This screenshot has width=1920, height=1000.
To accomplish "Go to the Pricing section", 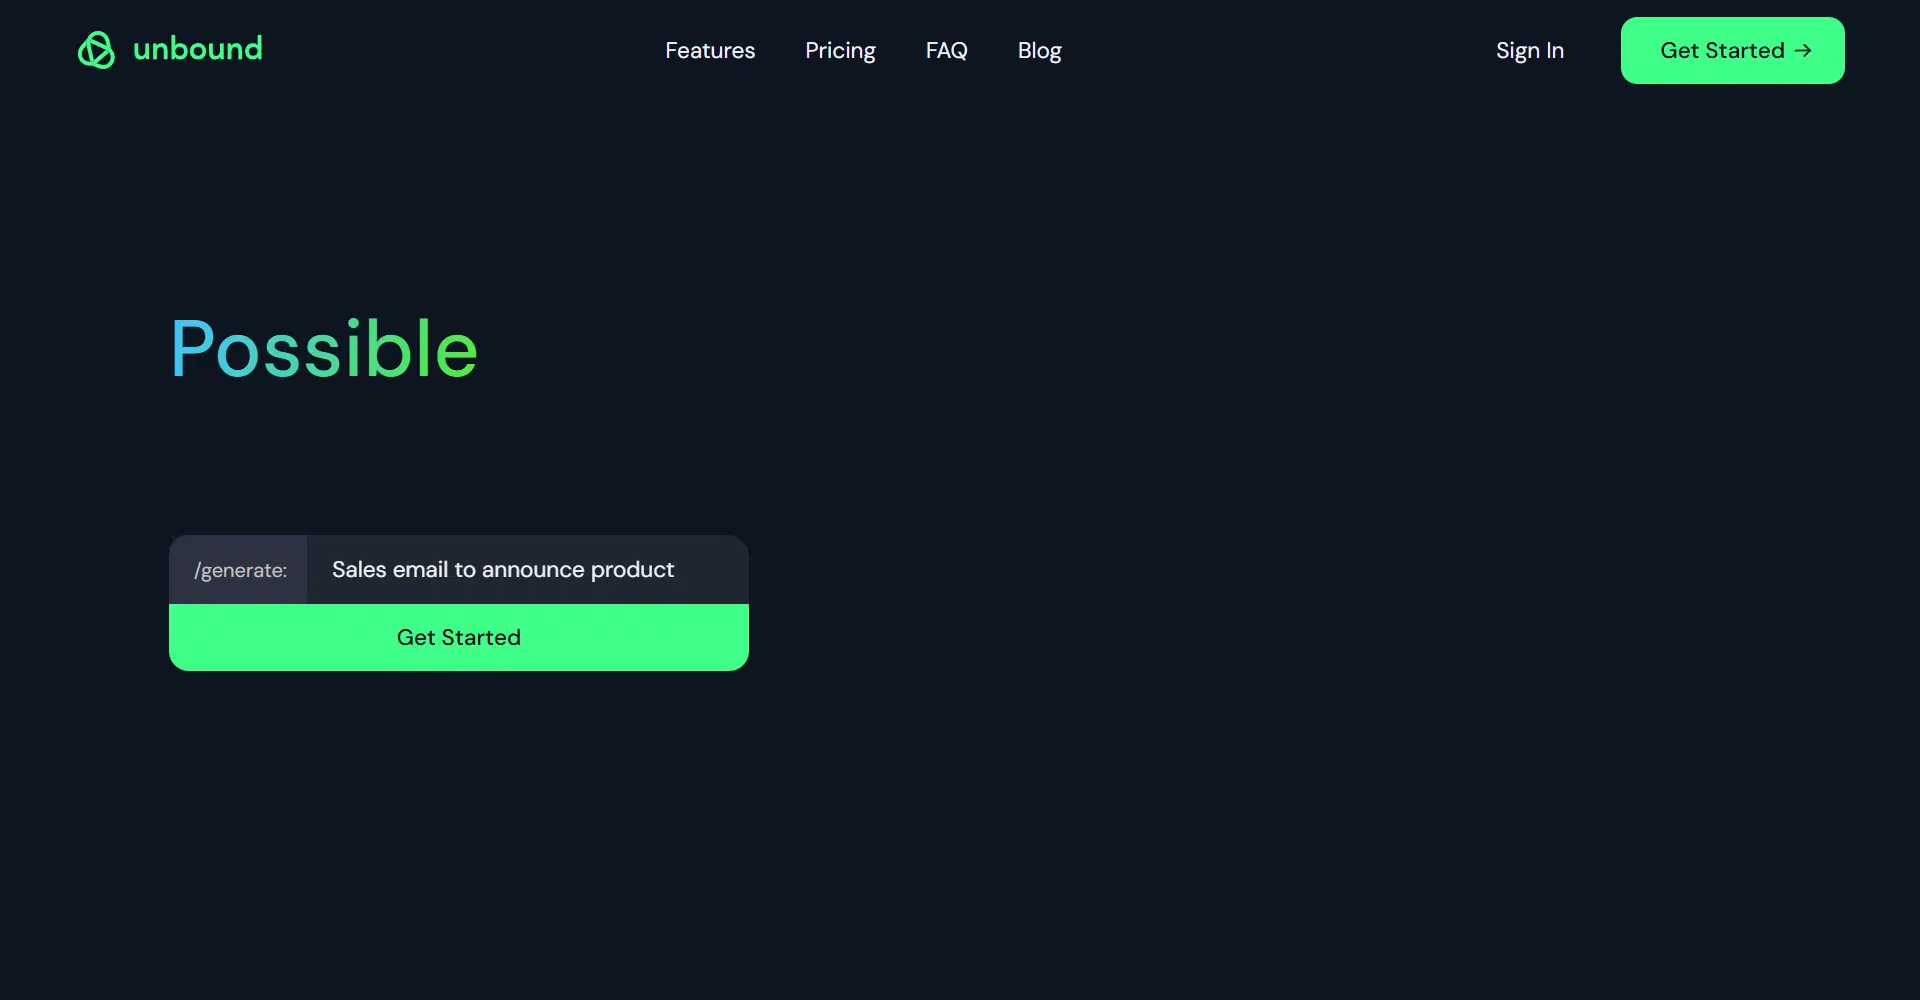I will [840, 51].
